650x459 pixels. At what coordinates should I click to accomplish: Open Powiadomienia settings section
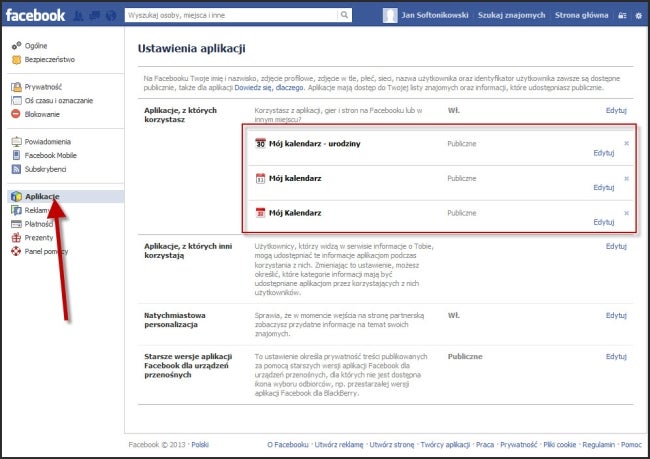click(48, 142)
